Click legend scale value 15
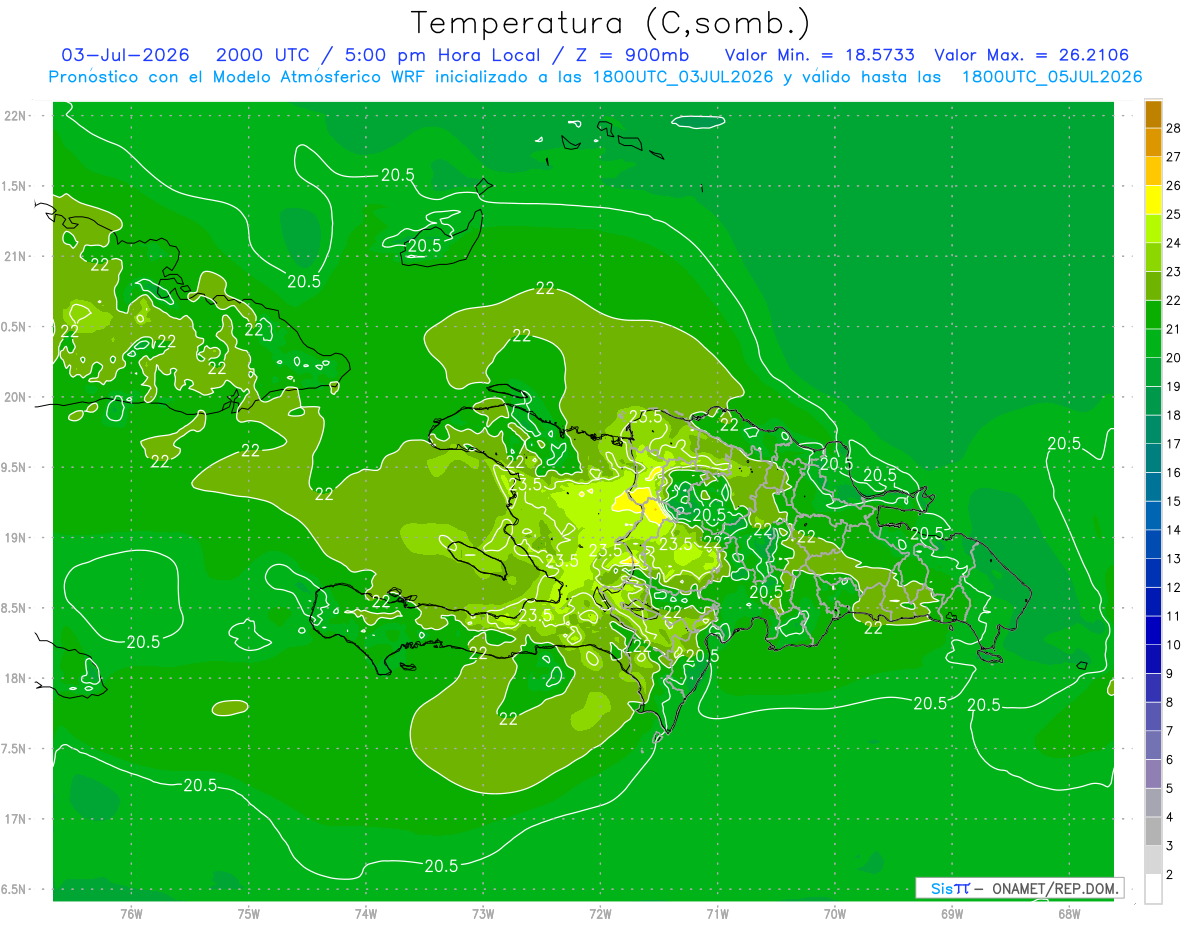Viewport: 1200px width, 927px height. [x=1174, y=501]
